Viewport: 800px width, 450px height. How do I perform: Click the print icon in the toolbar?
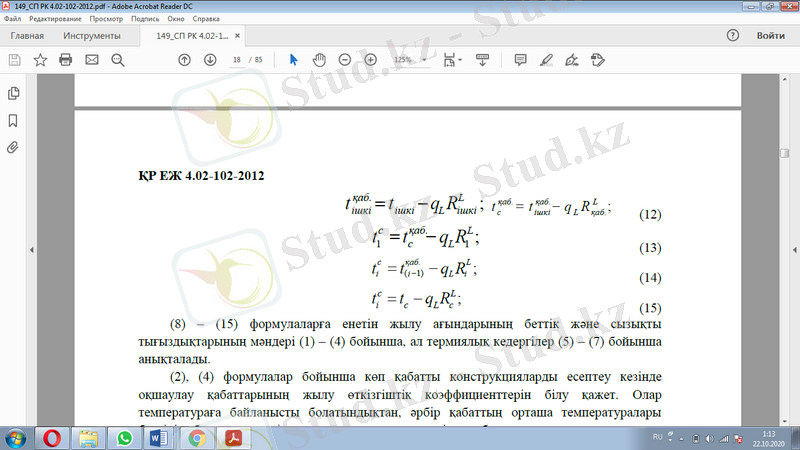click(x=66, y=60)
